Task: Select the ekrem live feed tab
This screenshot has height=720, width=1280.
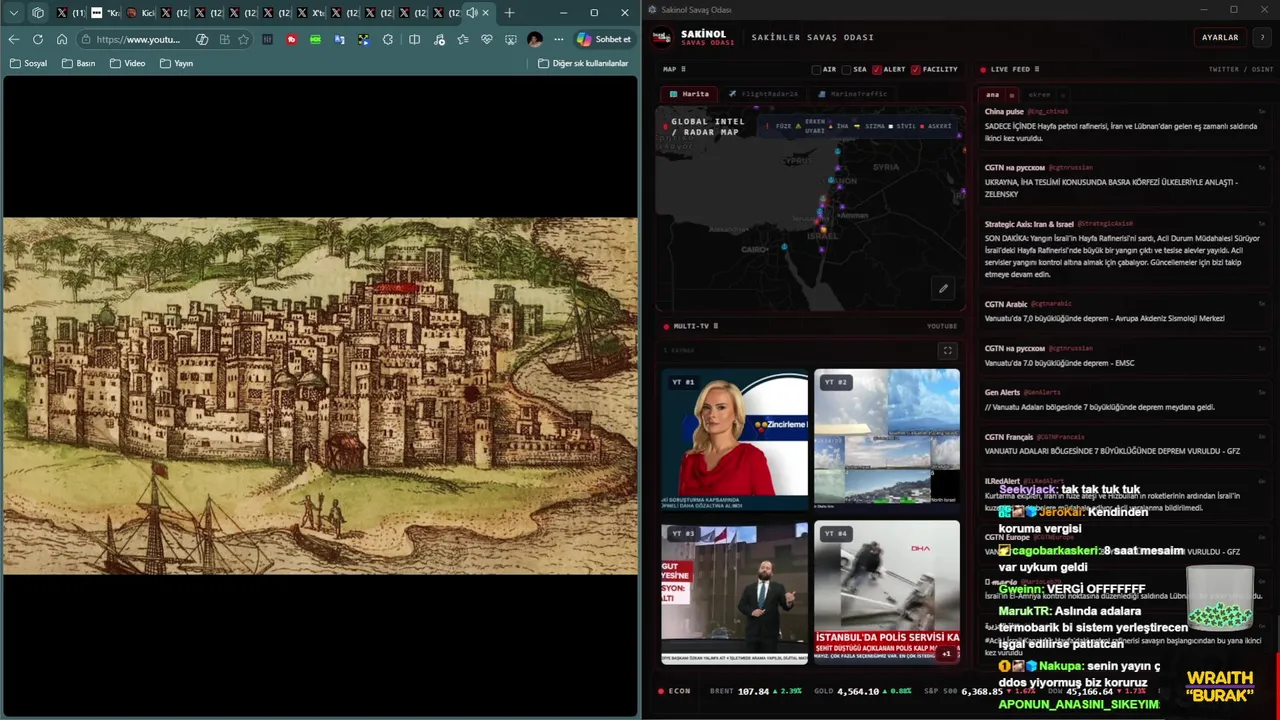Action: click(x=1039, y=95)
